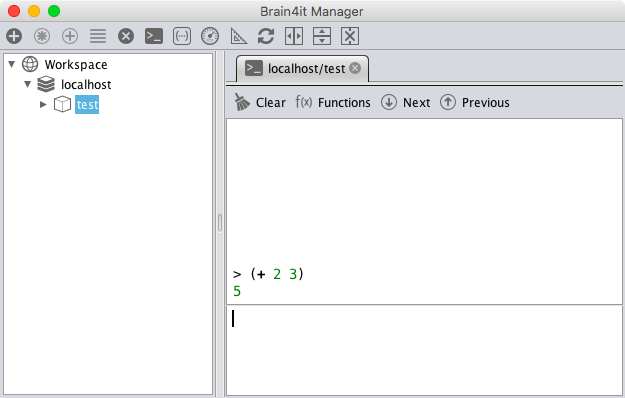Click the split horizontally toolbar icon
The width and height of the screenshot is (625, 398).
[x=294, y=36]
